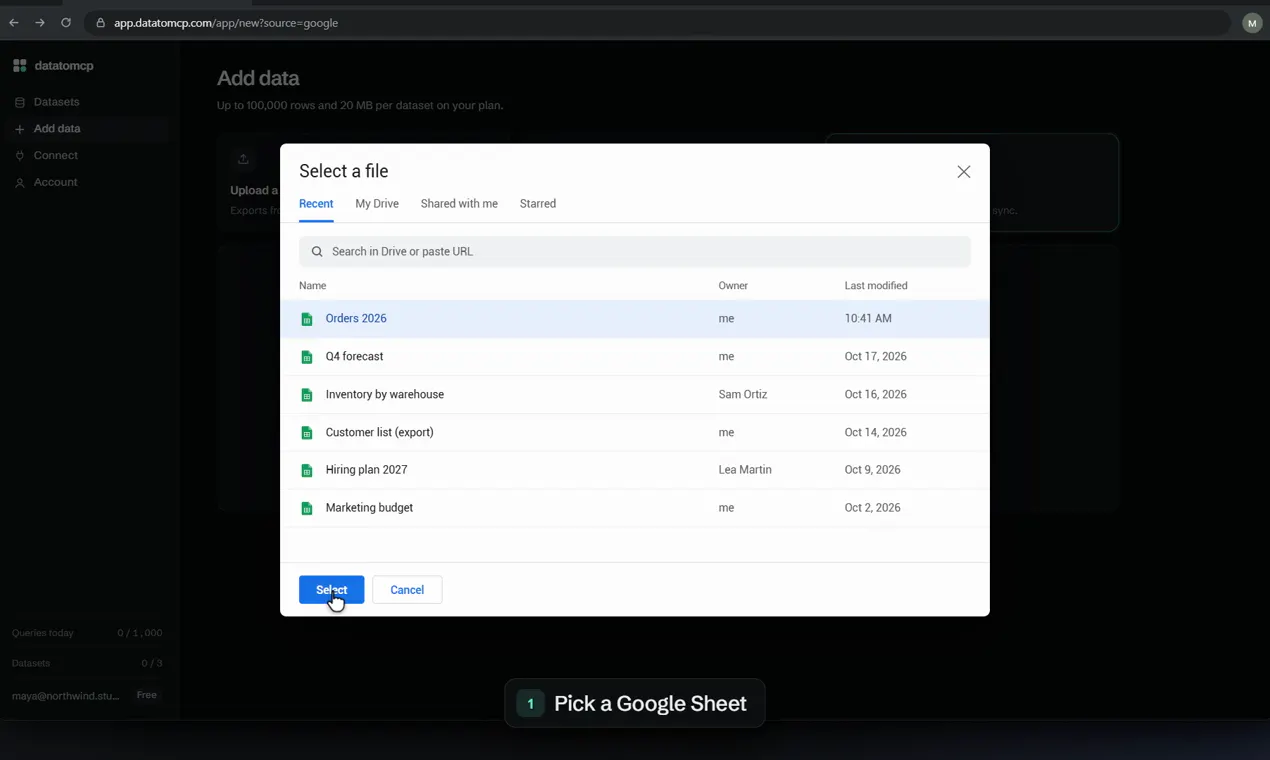Click the Oct 2, 2026 date
This screenshot has width=1270, height=760.
click(x=873, y=508)
